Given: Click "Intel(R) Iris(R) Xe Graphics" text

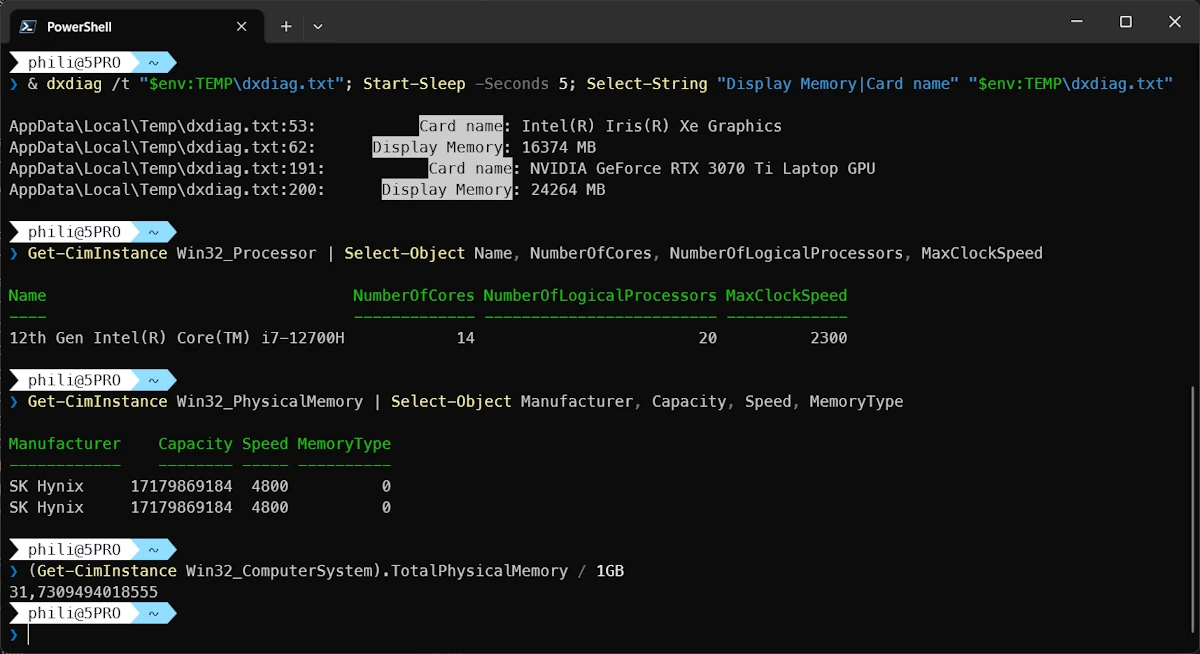Looking at the screenshot, I should (651, 126).
